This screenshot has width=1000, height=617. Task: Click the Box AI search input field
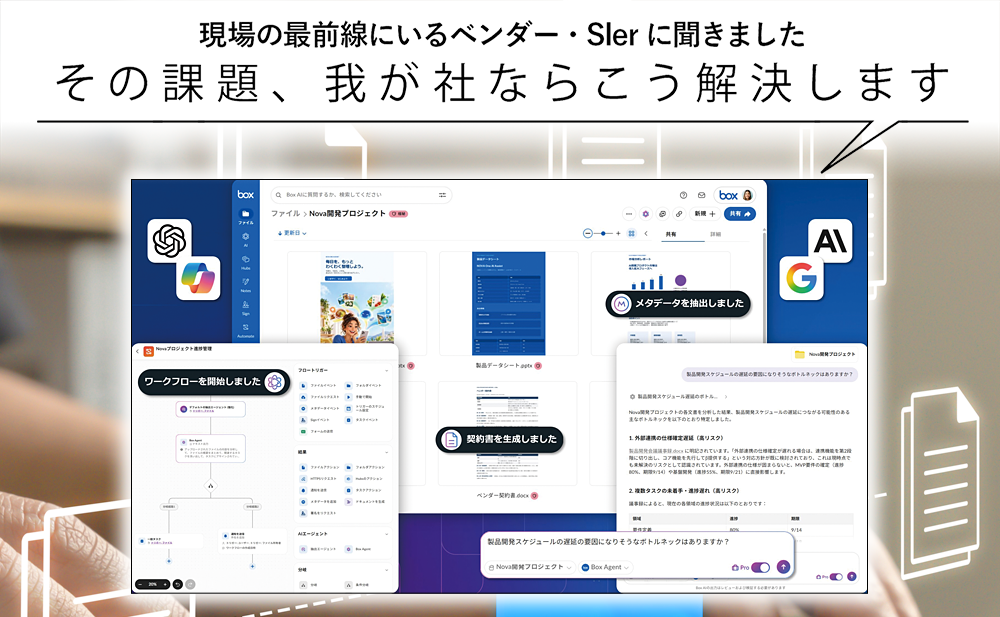pos(361,195)
